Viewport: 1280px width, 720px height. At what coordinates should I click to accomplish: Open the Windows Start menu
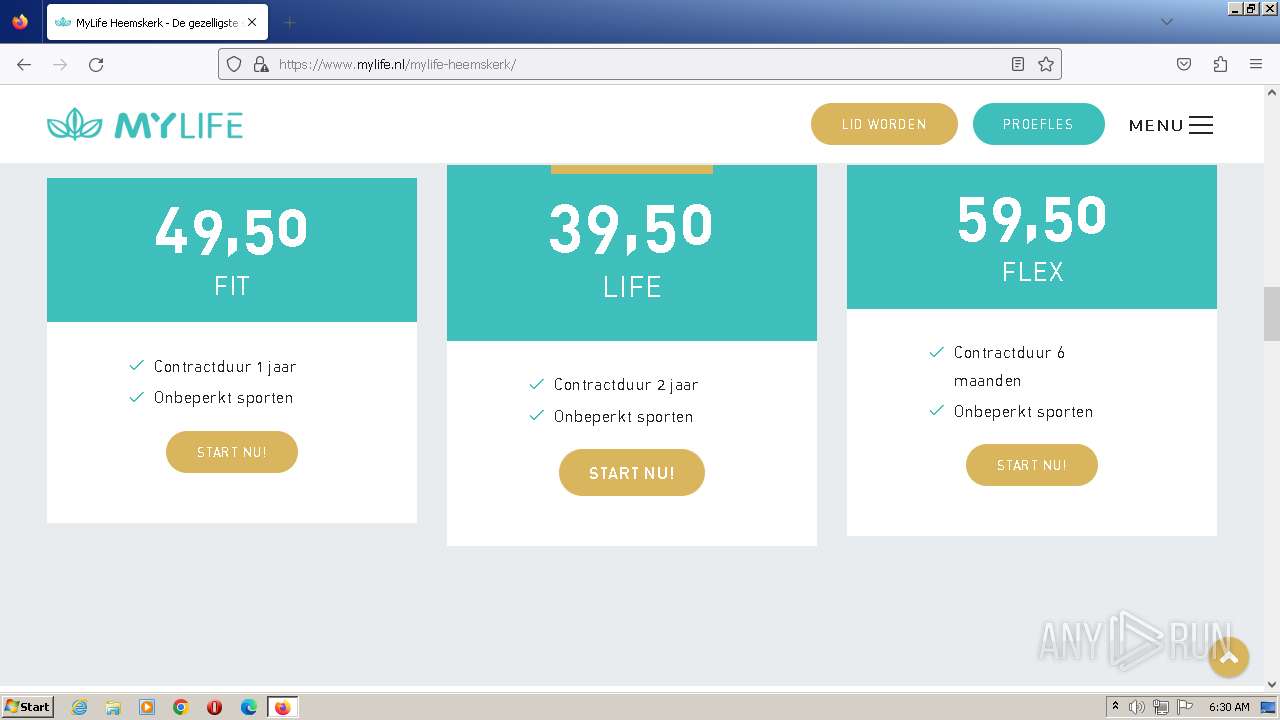point(28,707)
